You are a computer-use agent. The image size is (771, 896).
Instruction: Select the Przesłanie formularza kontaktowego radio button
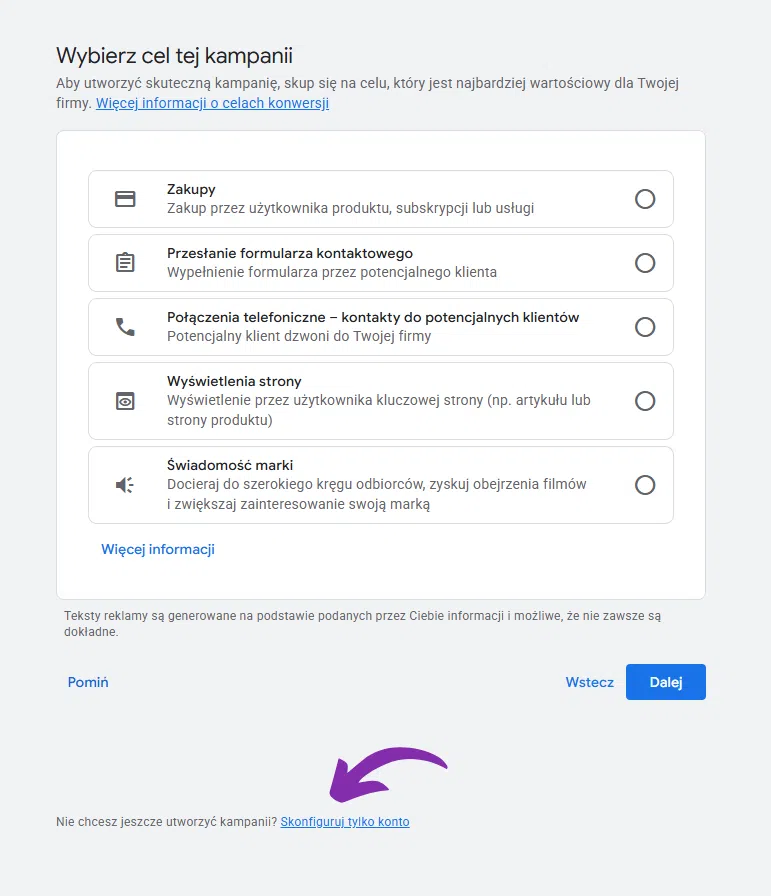(645, 263)
